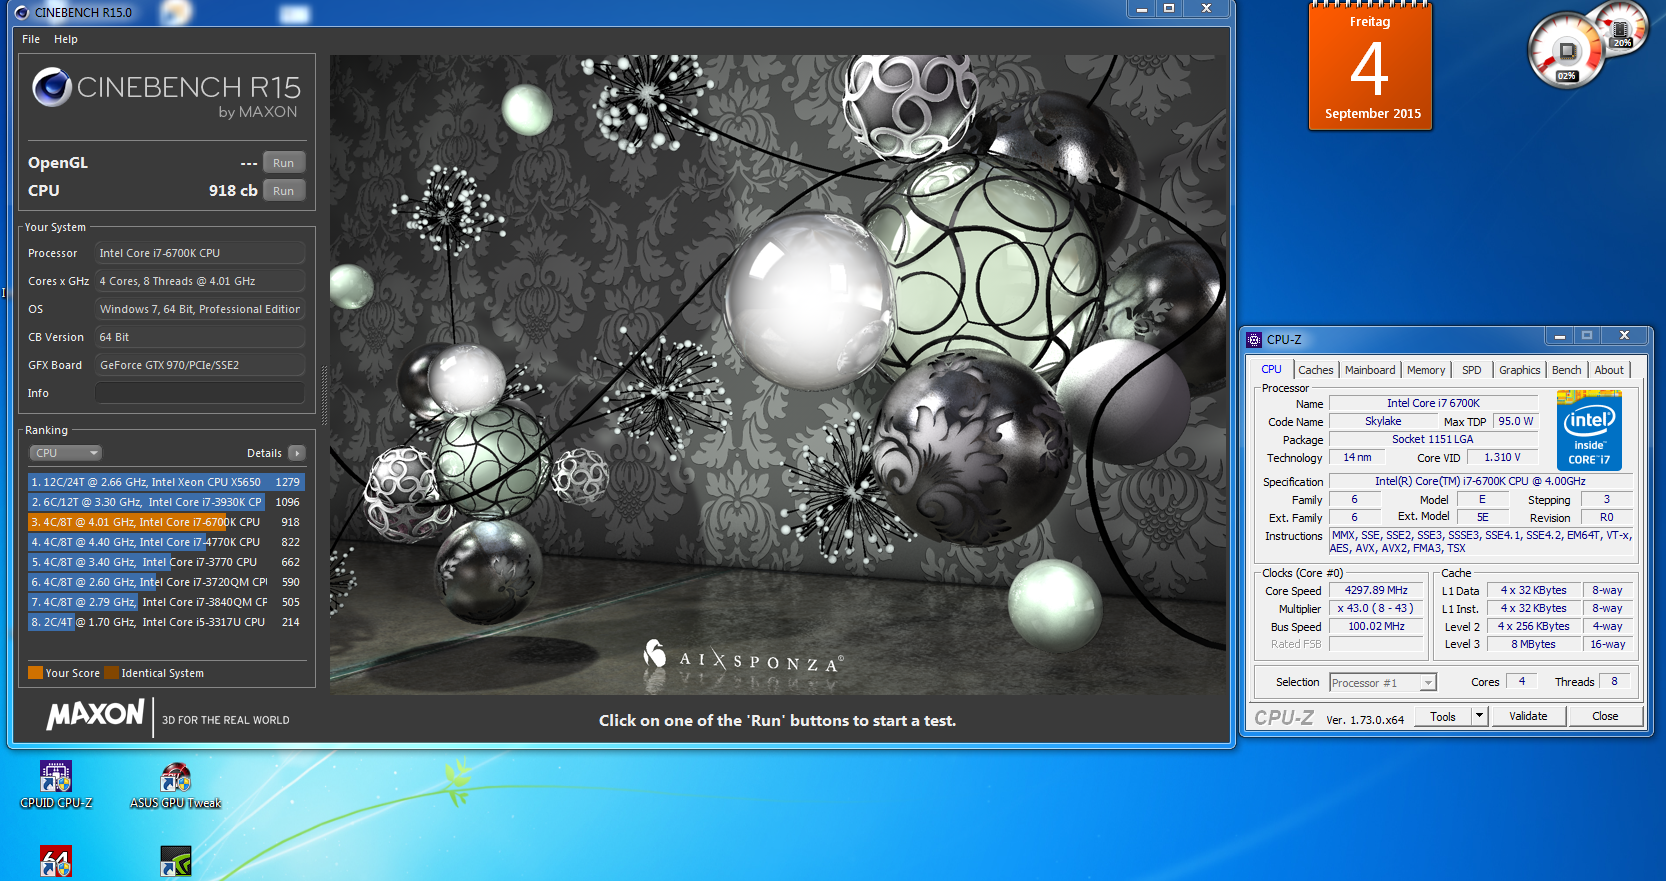Image resolution: width=1666 pixels, height=881 pixels.
Task: Open the AIDA64 desktop shortcut icon
Action: [56, 862]
